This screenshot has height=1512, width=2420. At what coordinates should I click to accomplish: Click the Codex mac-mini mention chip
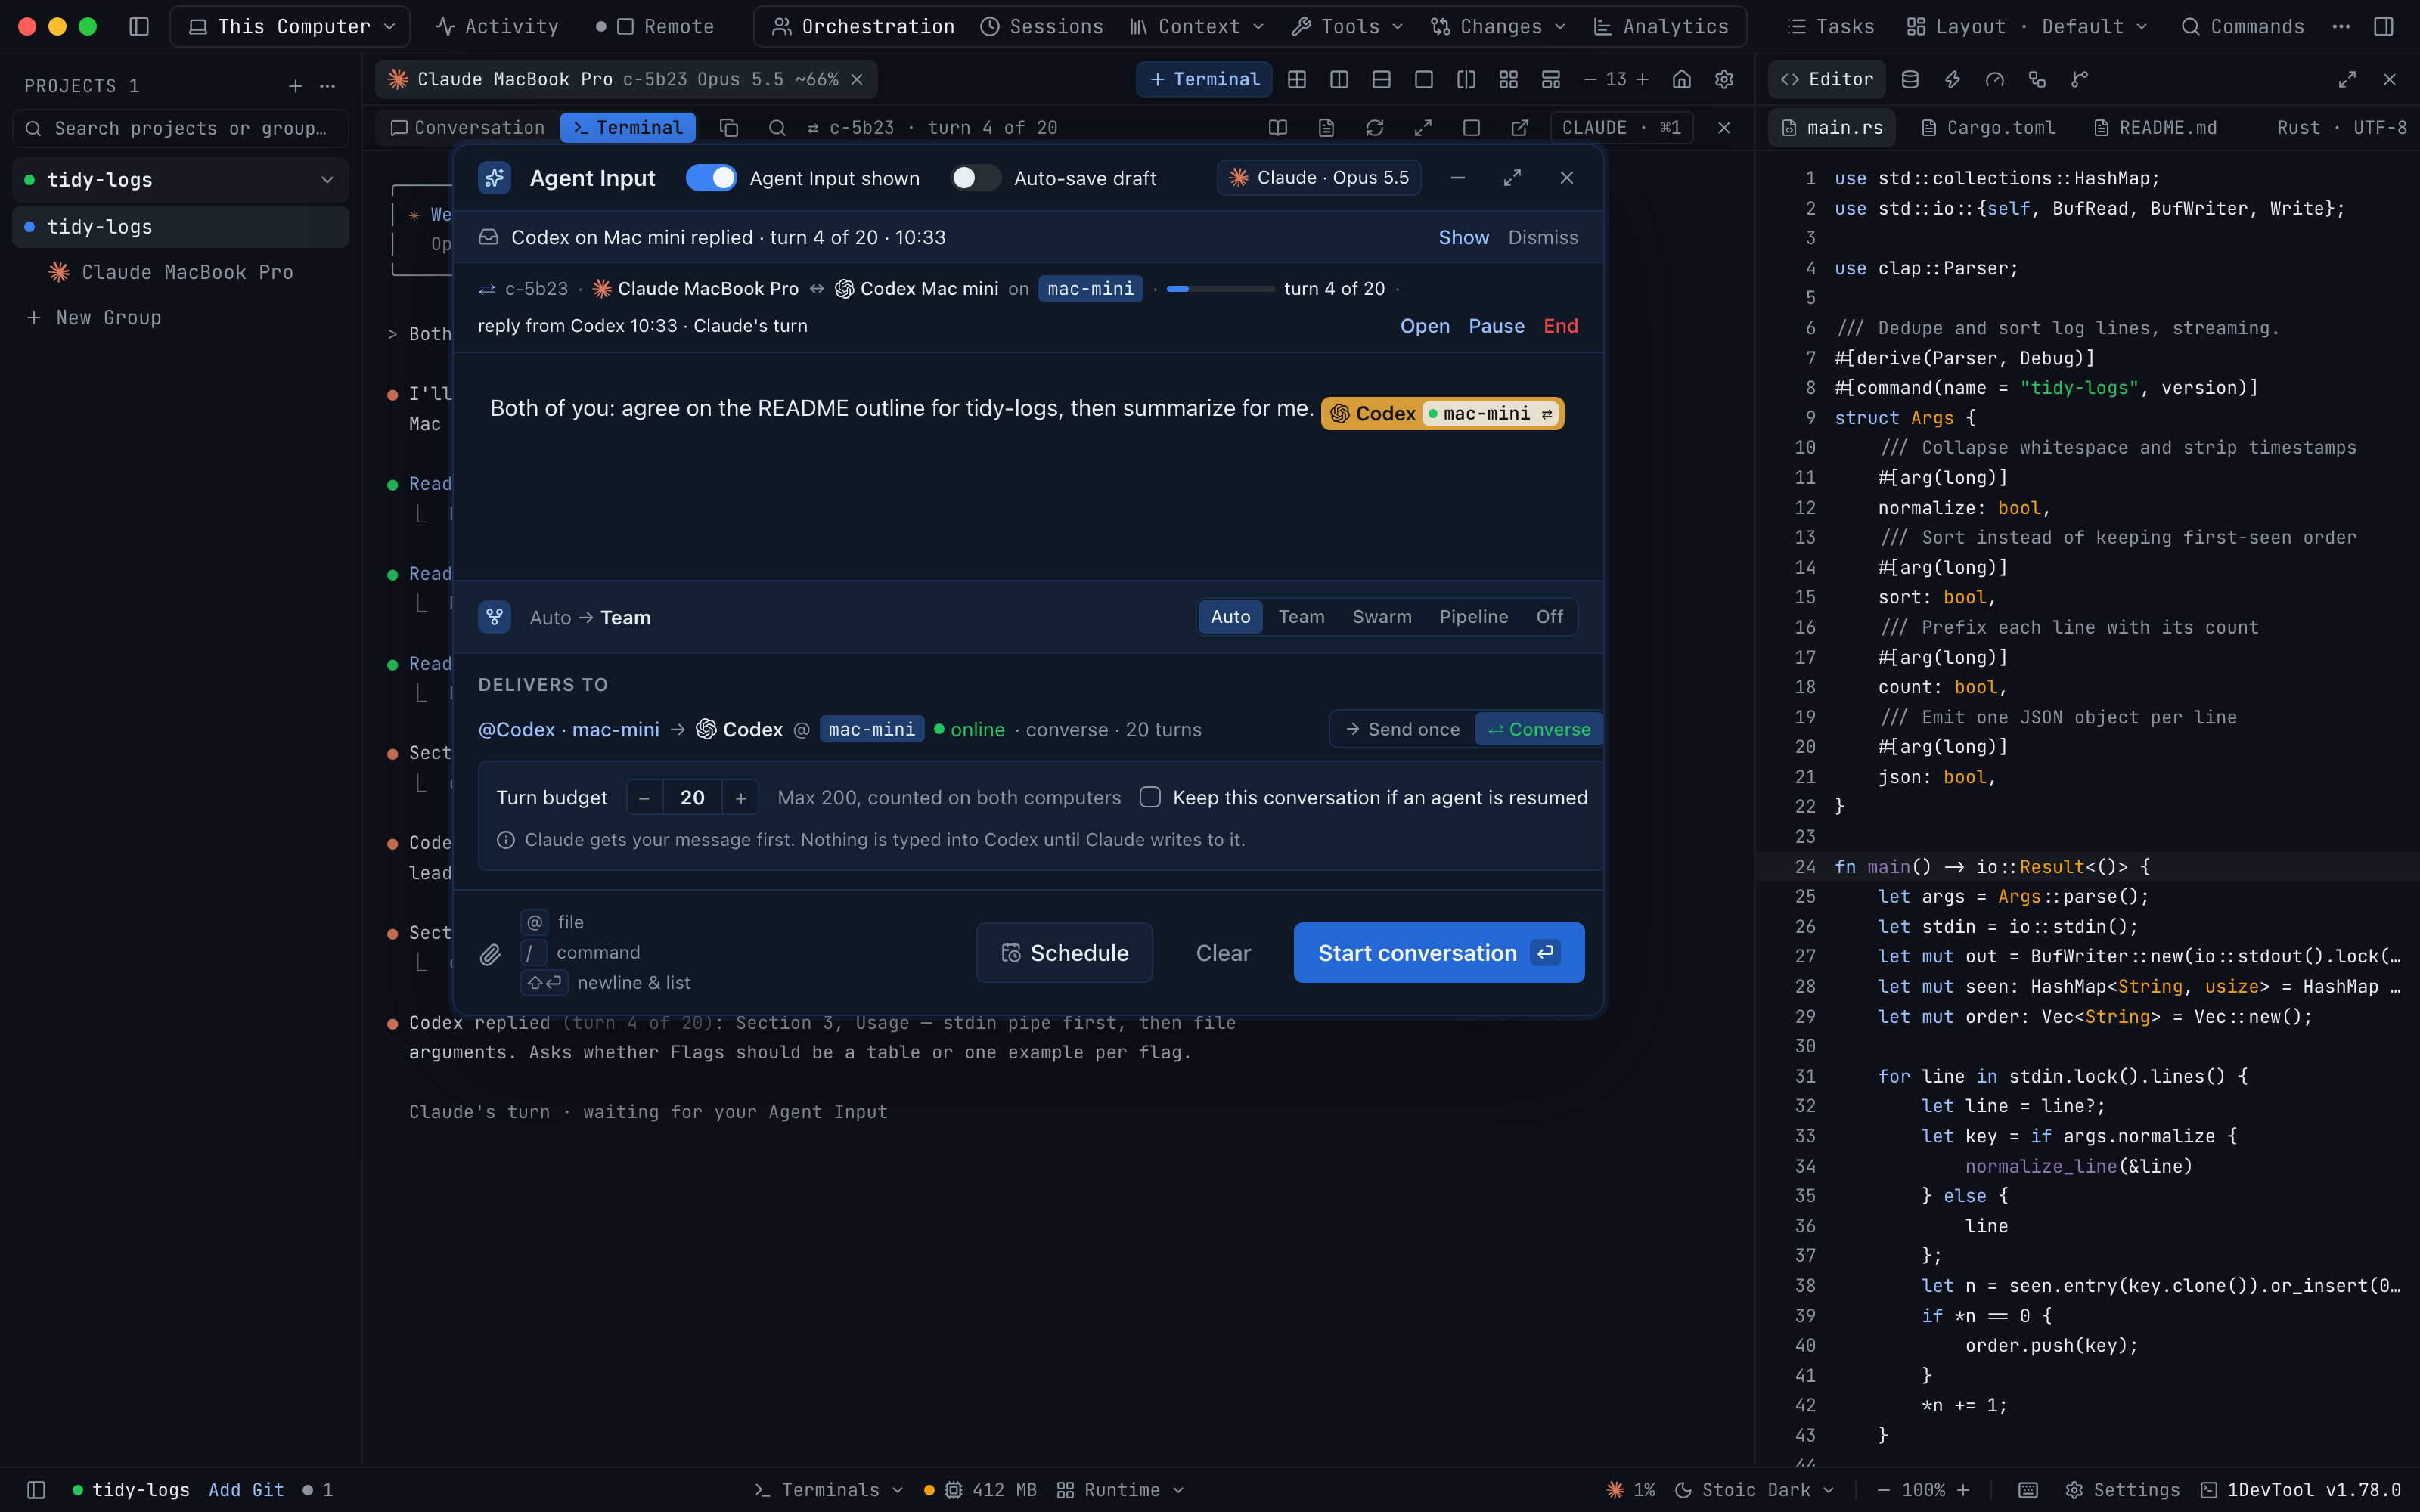[1442, 414]
